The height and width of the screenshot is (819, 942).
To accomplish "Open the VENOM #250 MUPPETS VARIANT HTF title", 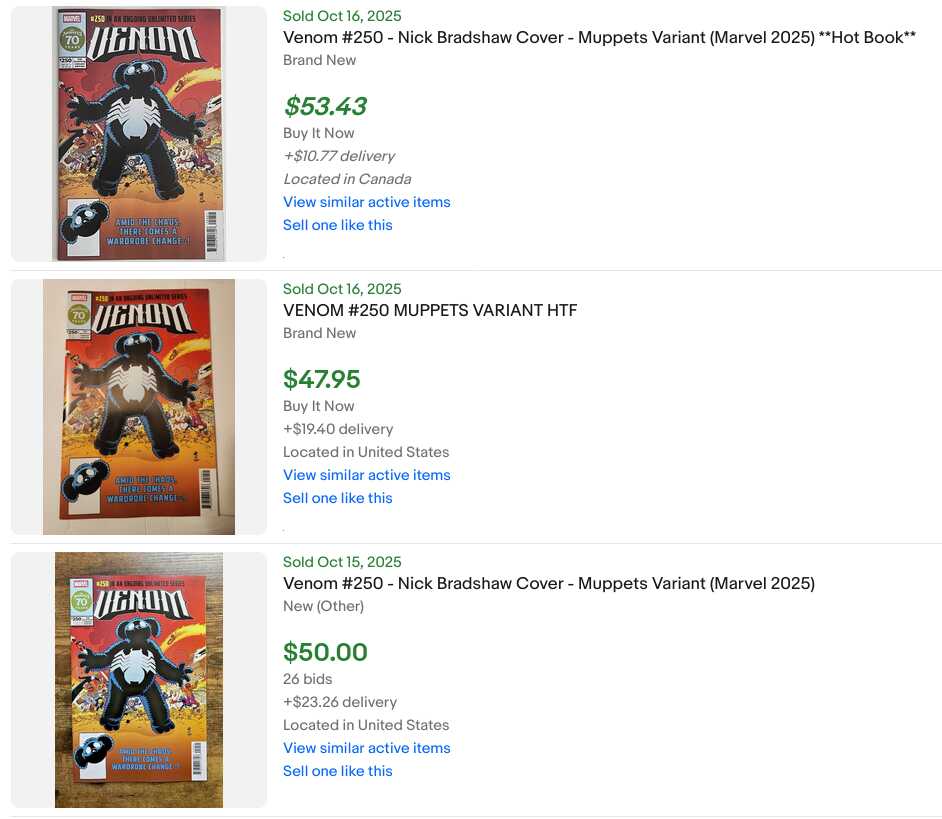I will coord(430,311).
